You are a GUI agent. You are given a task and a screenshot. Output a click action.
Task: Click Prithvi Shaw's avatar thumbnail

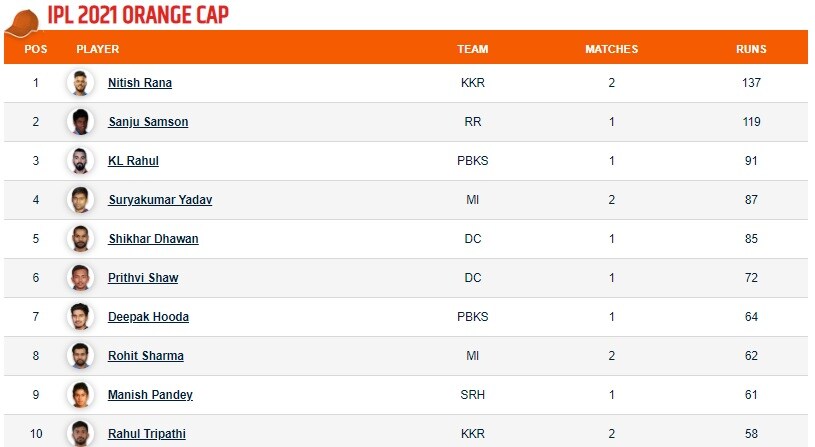click(80, 278)
